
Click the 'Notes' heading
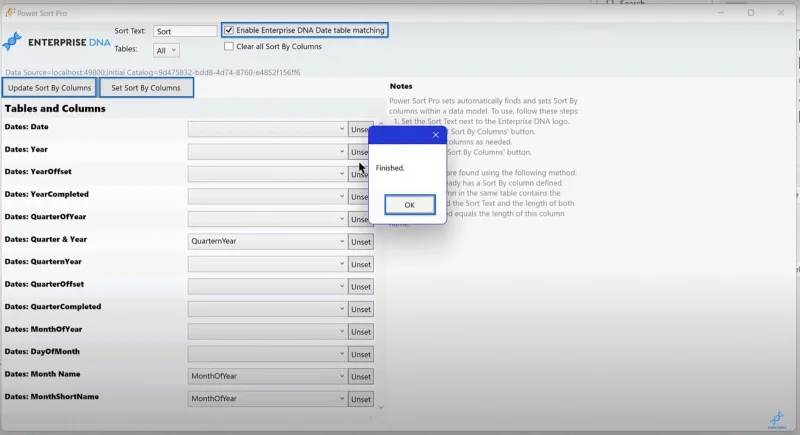(401, 86)
